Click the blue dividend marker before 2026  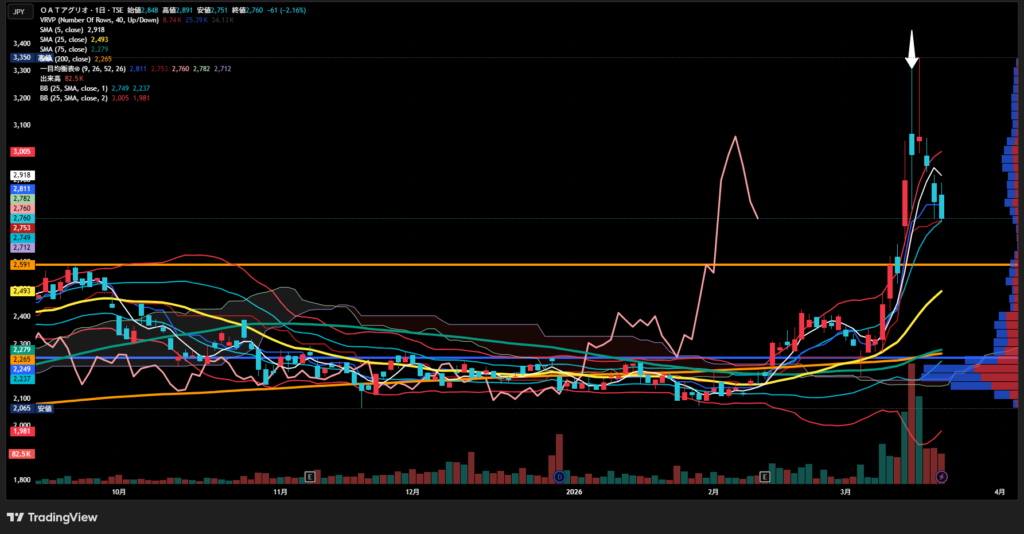pos(559,477)
